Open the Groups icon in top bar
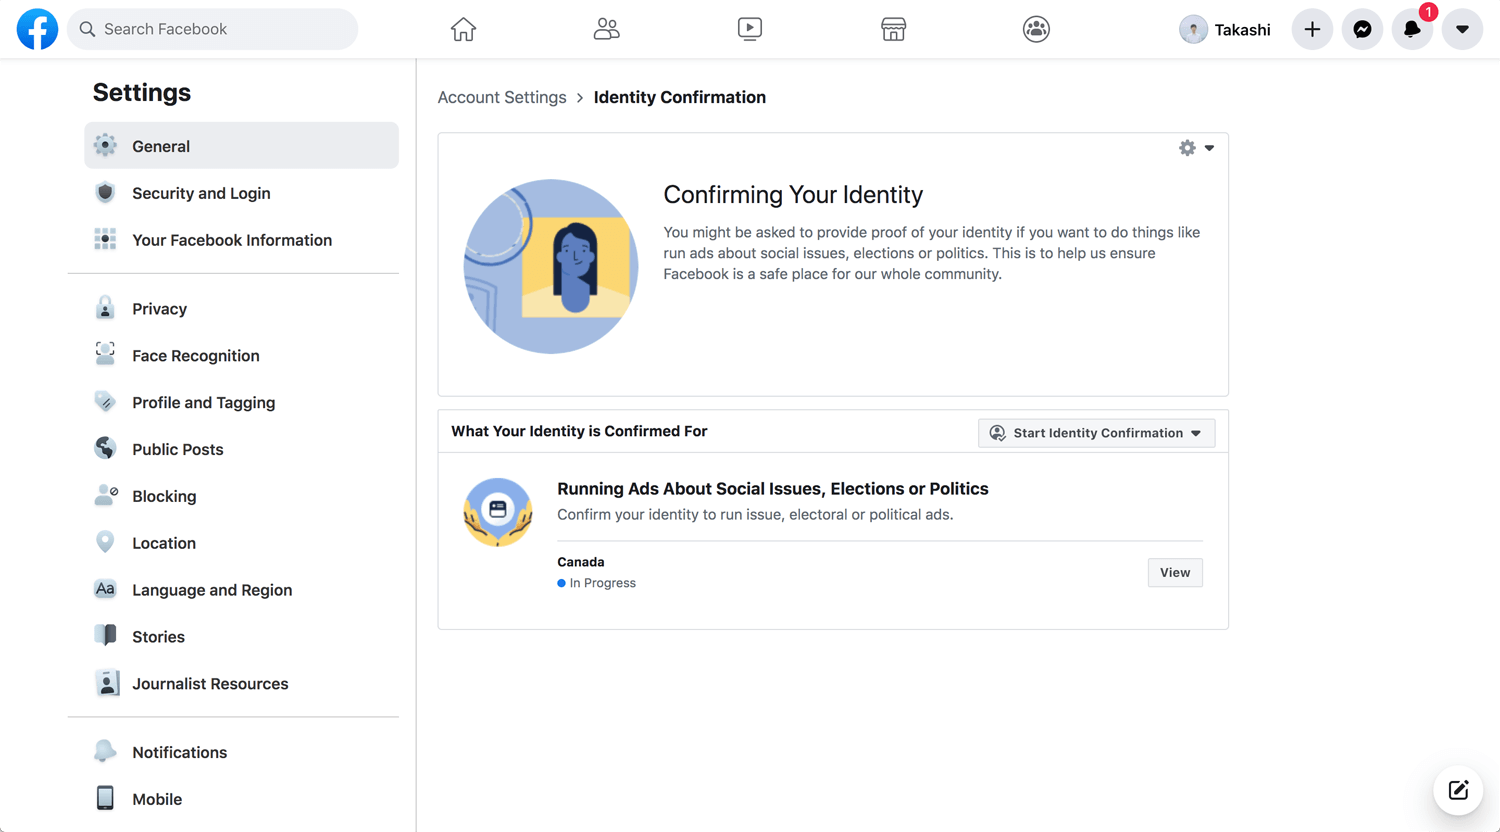 tap(1036, 29)
